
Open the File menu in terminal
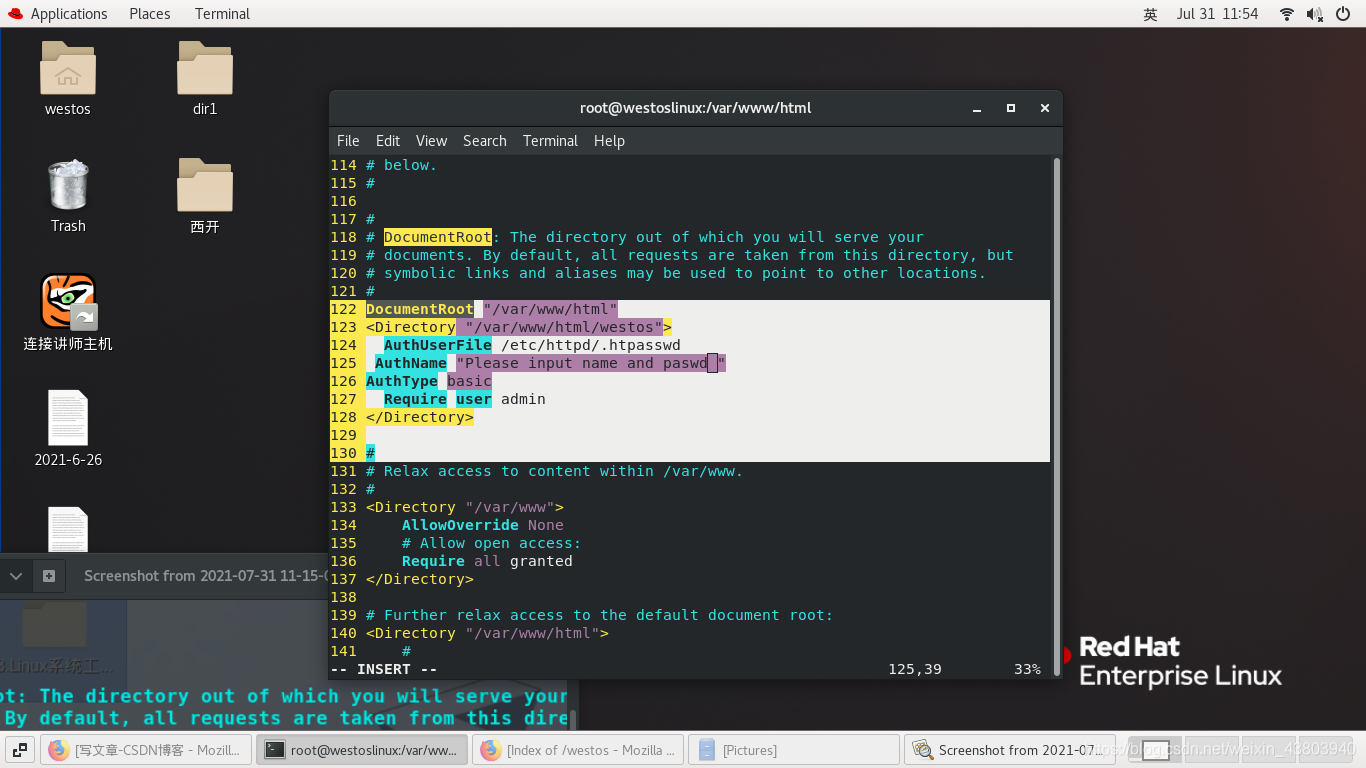pyautogui.click(x=348, y=141)
